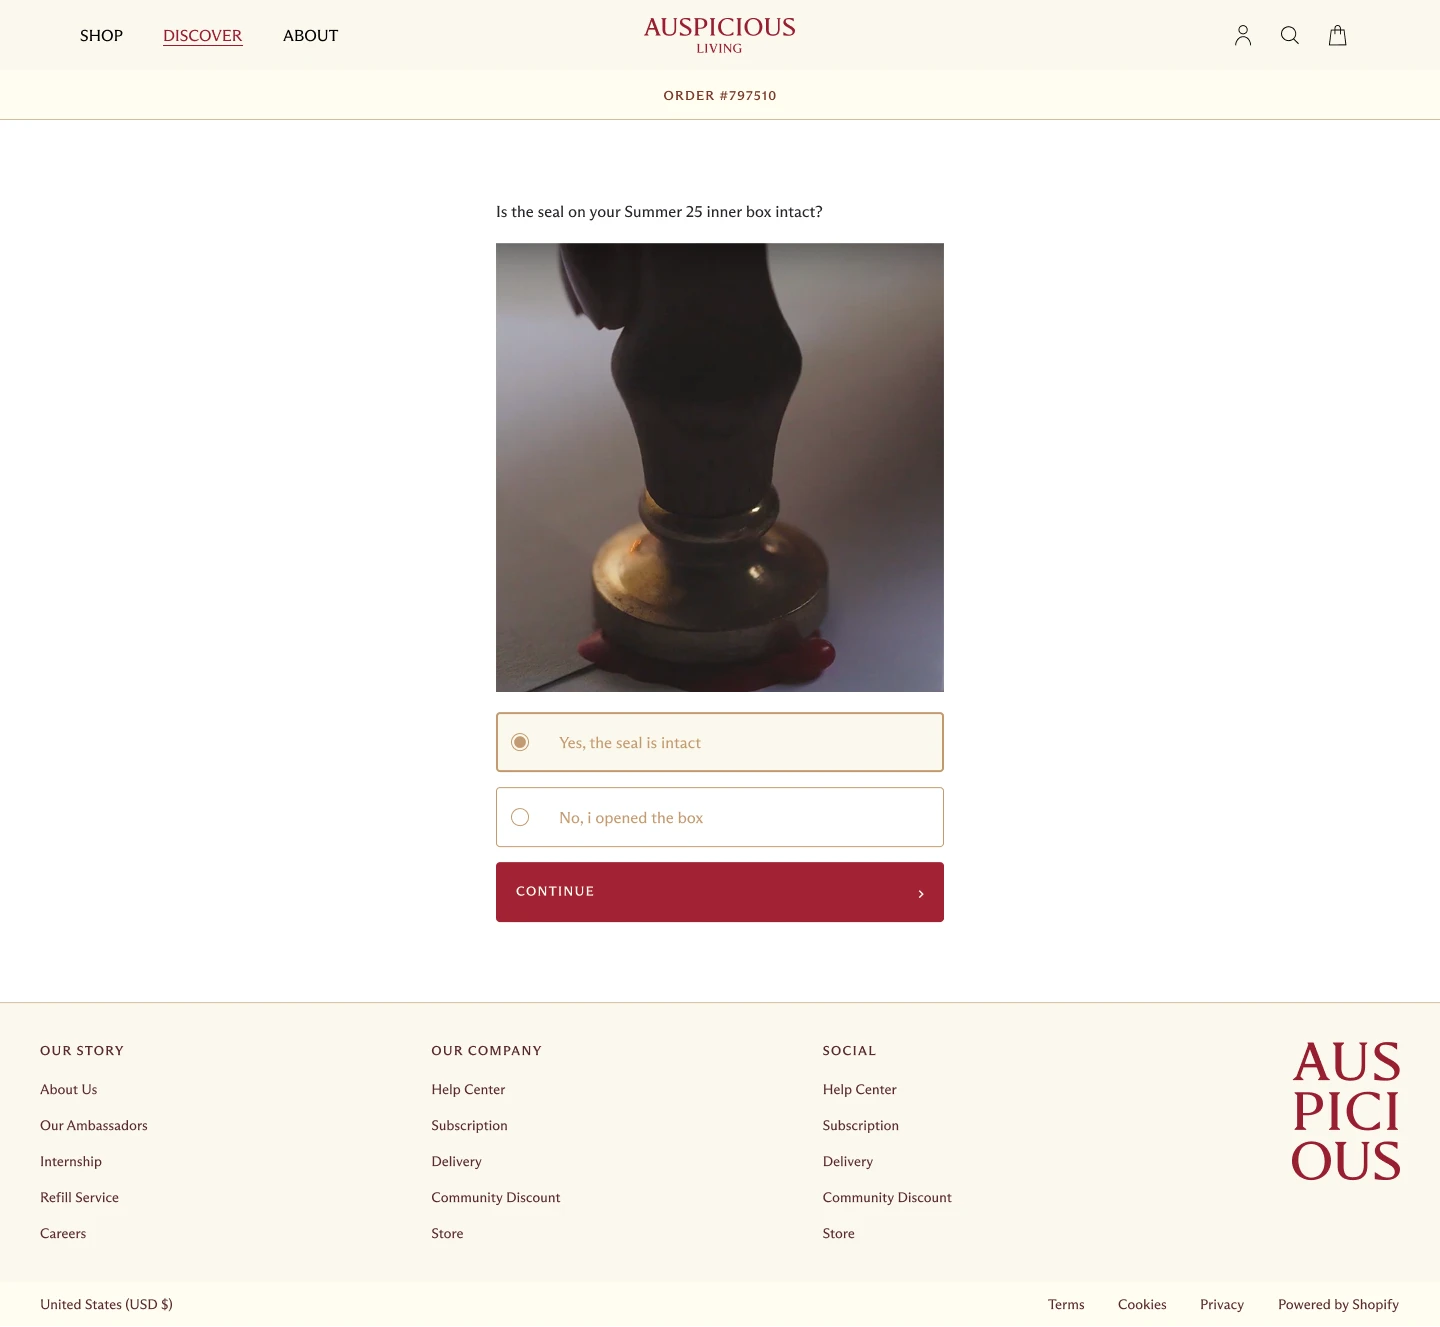Open Help Center under Our Company
Image resolution: width=1440 pixels, height=1327 pixels.
click(468, 1089)
